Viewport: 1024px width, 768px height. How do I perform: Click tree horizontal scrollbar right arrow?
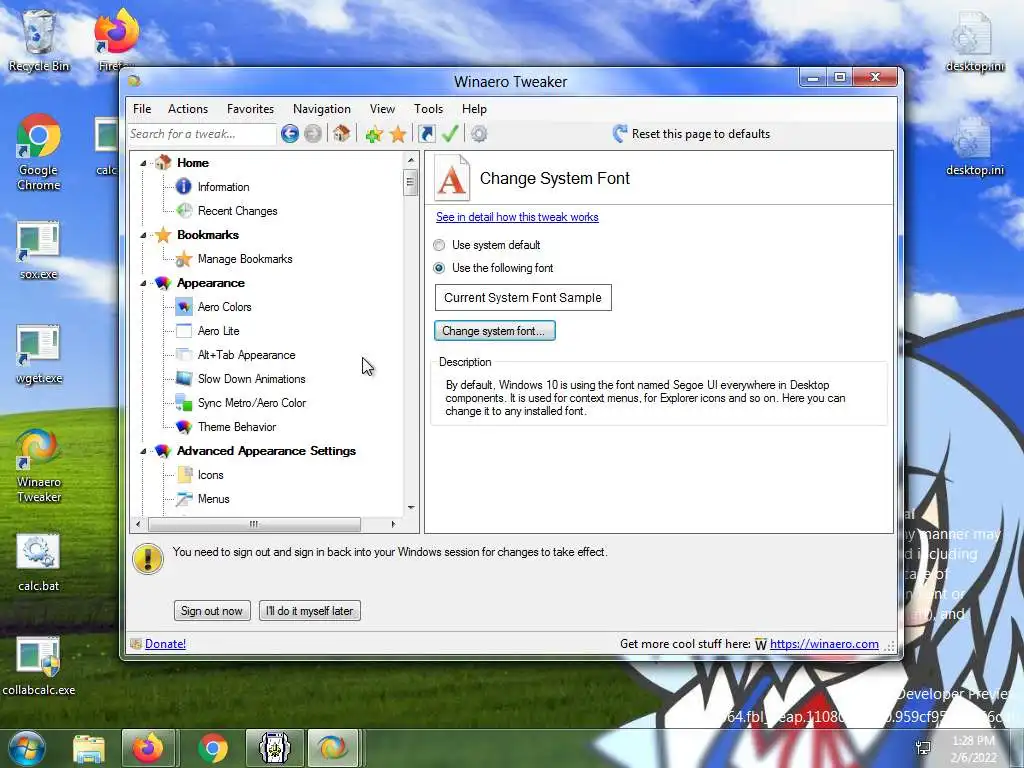click(x=393, y=524)
